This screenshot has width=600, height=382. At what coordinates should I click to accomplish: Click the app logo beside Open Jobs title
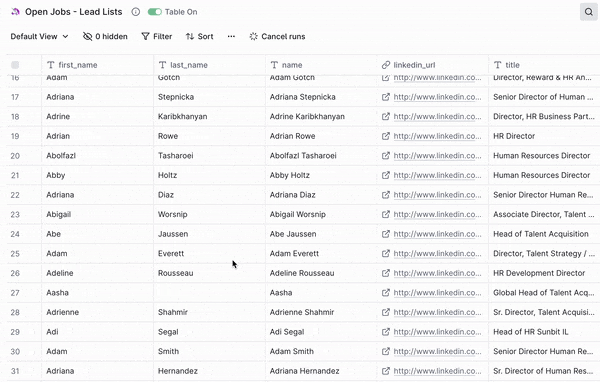tap(15, 12)
